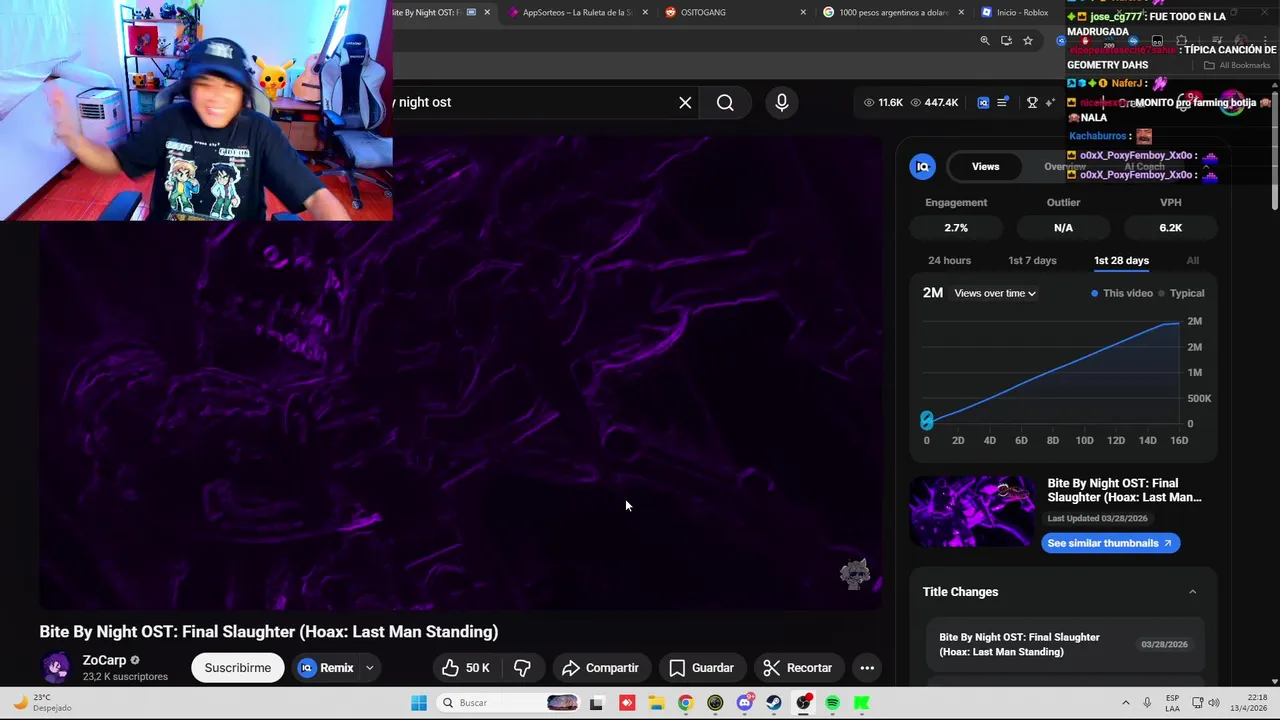The image size is (1280, 720).
Task: Open the Windows Start menu
Action: 419,703
